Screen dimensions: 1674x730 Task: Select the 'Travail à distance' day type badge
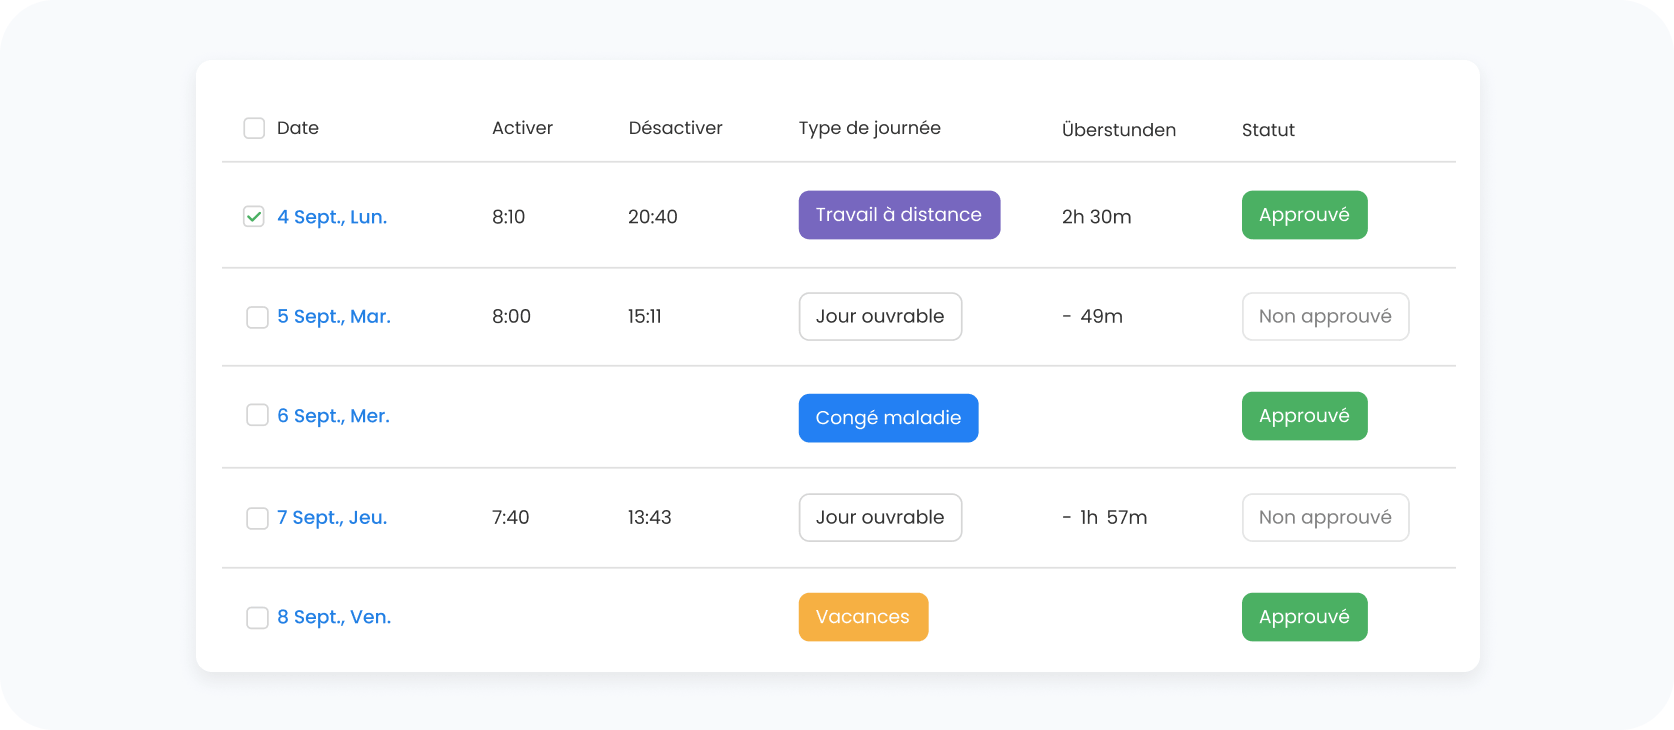pos(898,214)
